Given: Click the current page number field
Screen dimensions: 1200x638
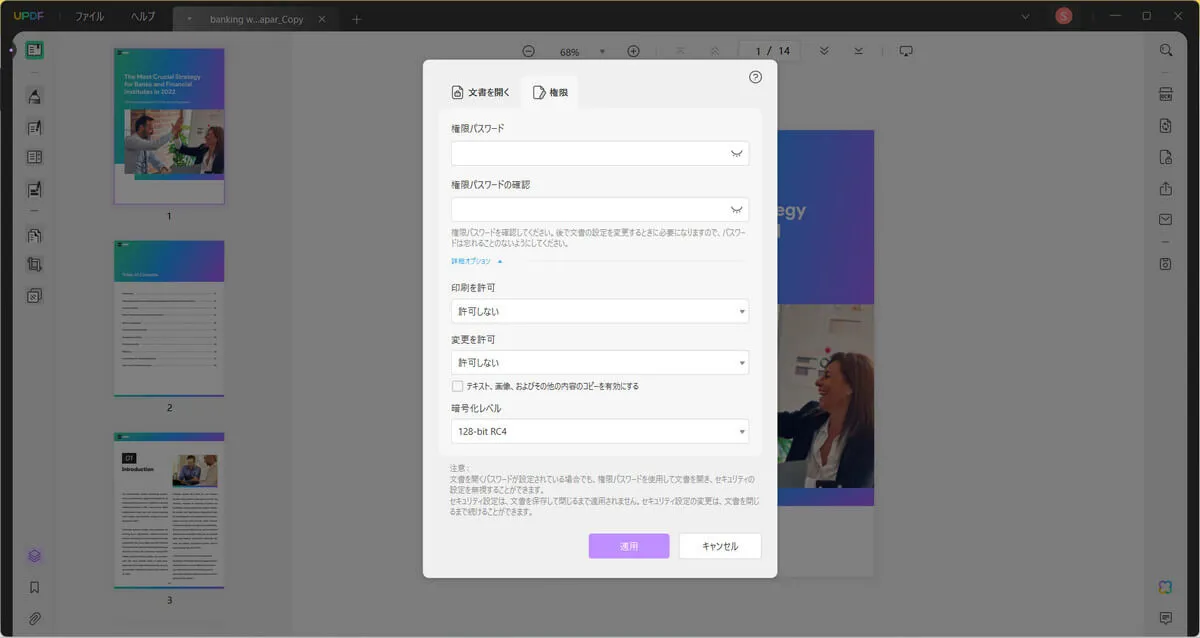Looking at the screenshot, I should tap(758, 51).
